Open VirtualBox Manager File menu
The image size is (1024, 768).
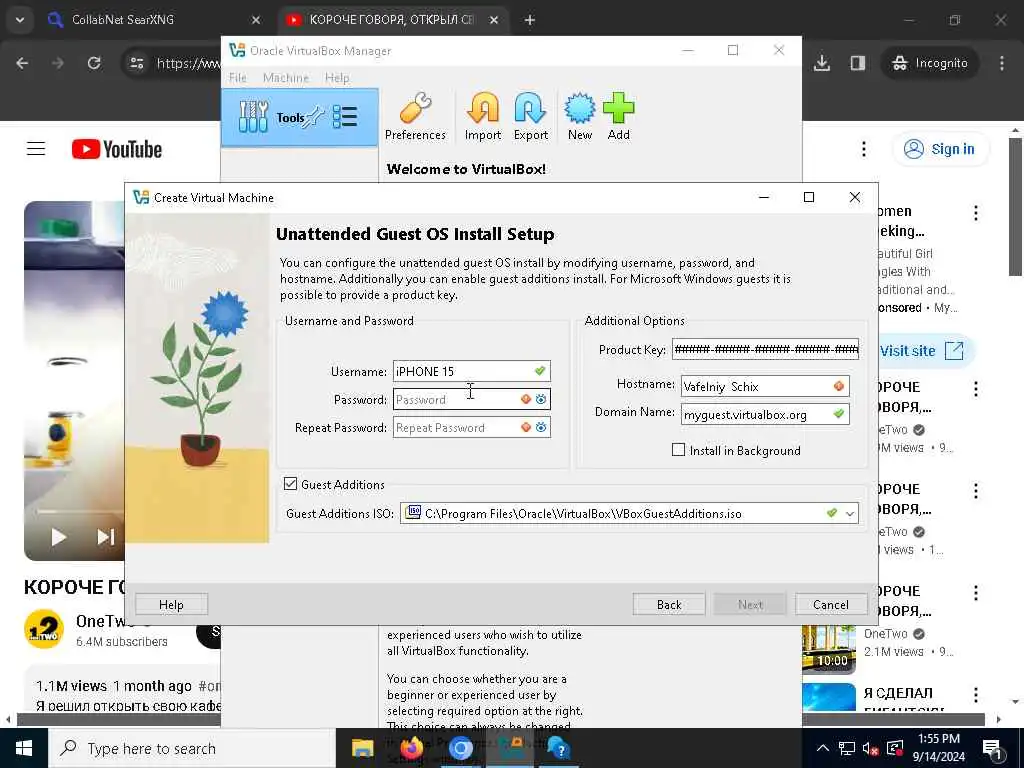click(x=238, y=78)
